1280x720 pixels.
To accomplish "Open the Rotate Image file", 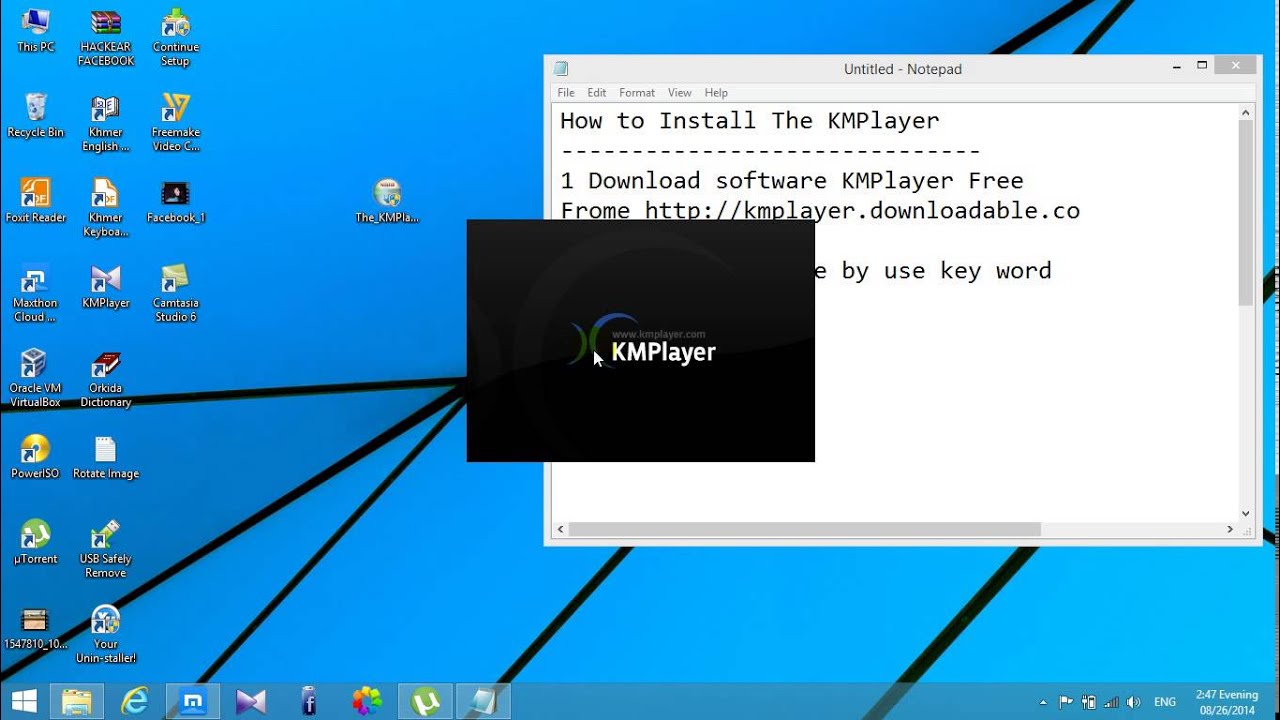I will click(106, 456).
